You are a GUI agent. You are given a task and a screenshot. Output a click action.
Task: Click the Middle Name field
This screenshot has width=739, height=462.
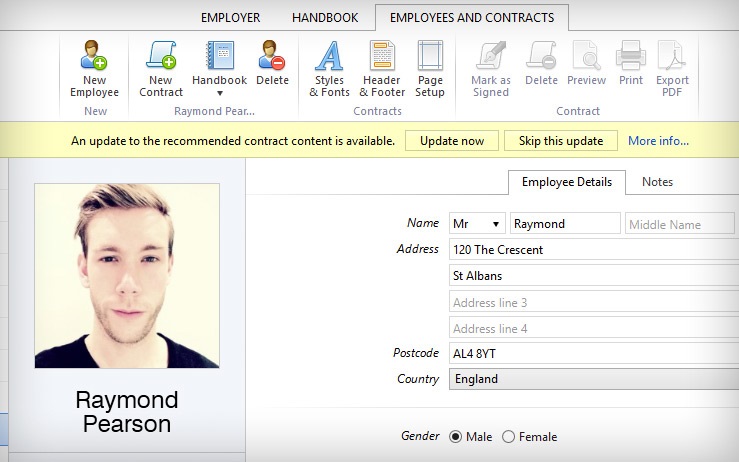coord(682,224)
